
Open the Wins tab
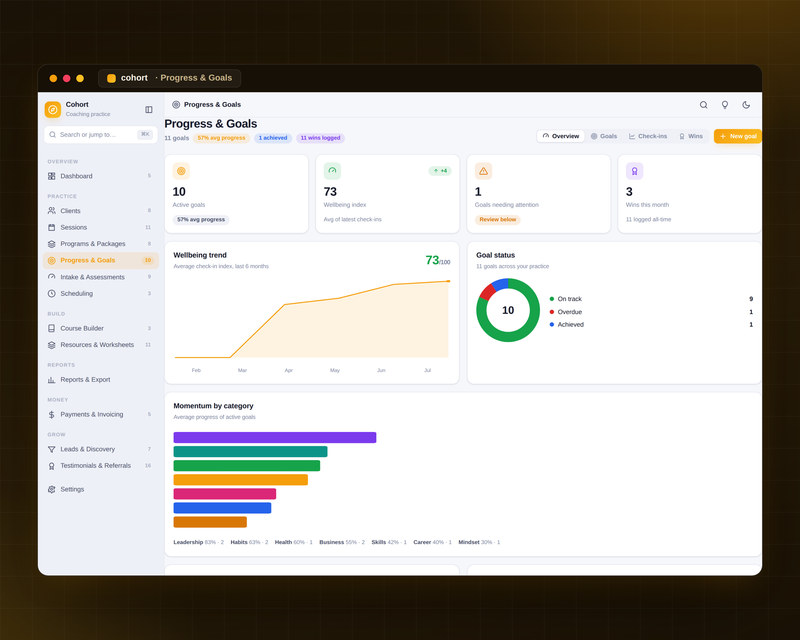(x=691, y=136)
